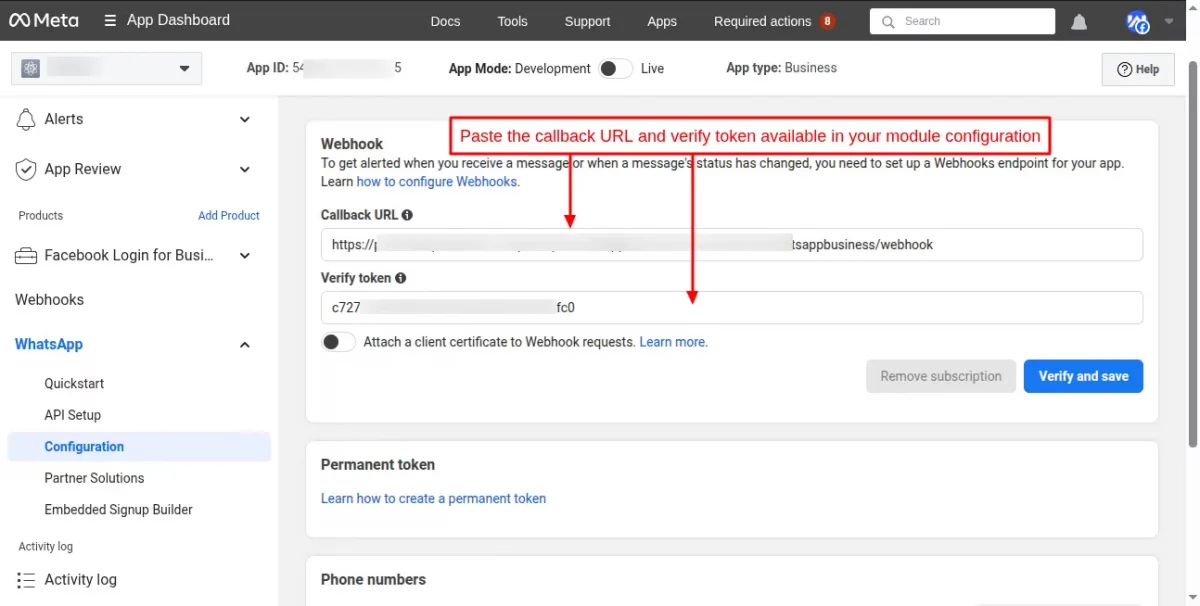This screenshot has width=1200, height=606.
Task: Select API Setup in the sidebar
Action: click(72, 415)
